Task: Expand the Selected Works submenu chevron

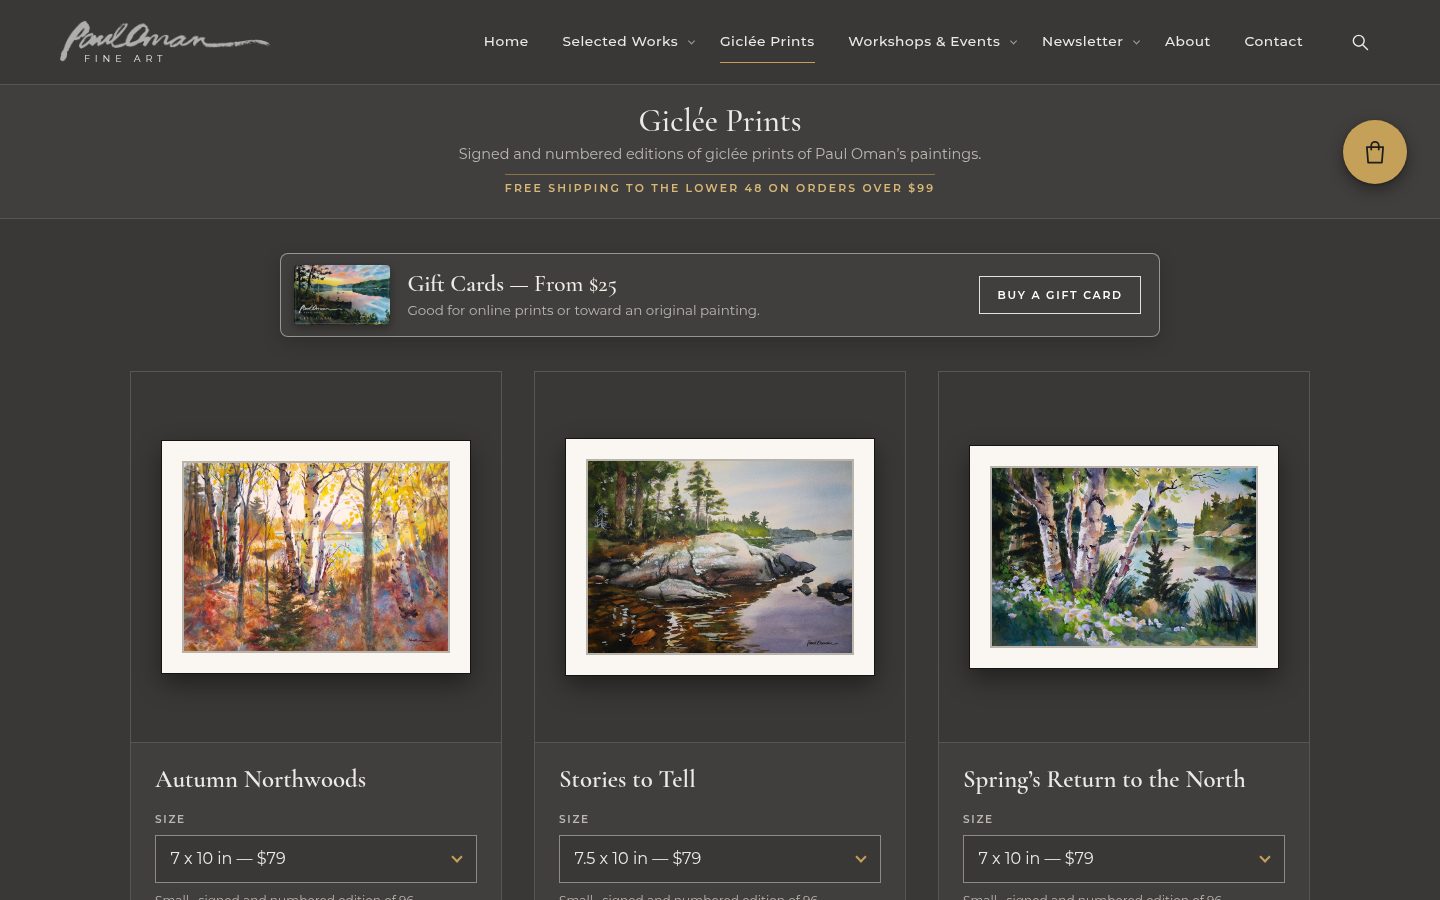Action: coord(691,42)
